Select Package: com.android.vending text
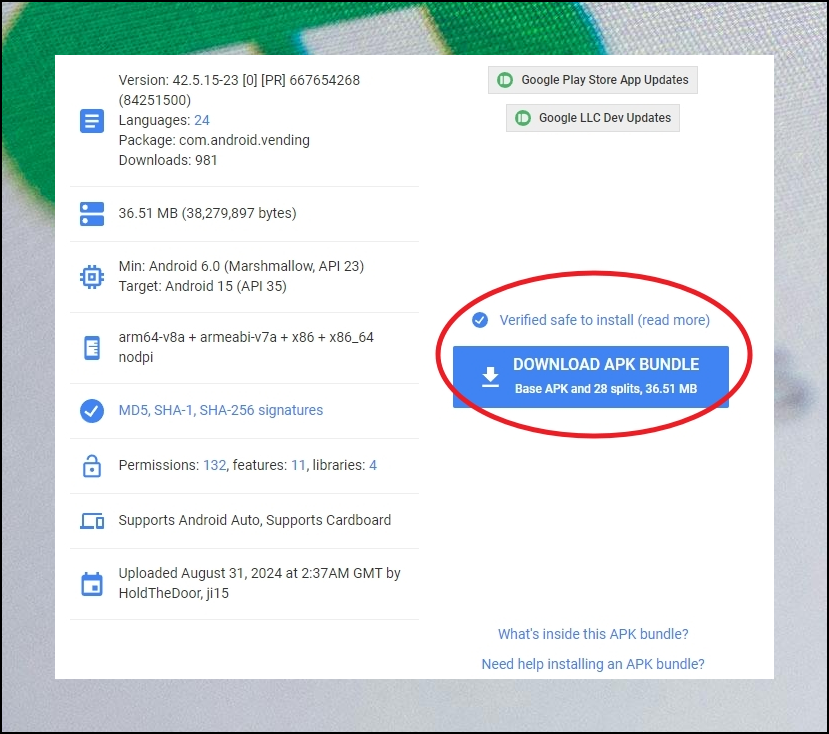The height and width of the screenshot is (734, 829). point(214,140)
